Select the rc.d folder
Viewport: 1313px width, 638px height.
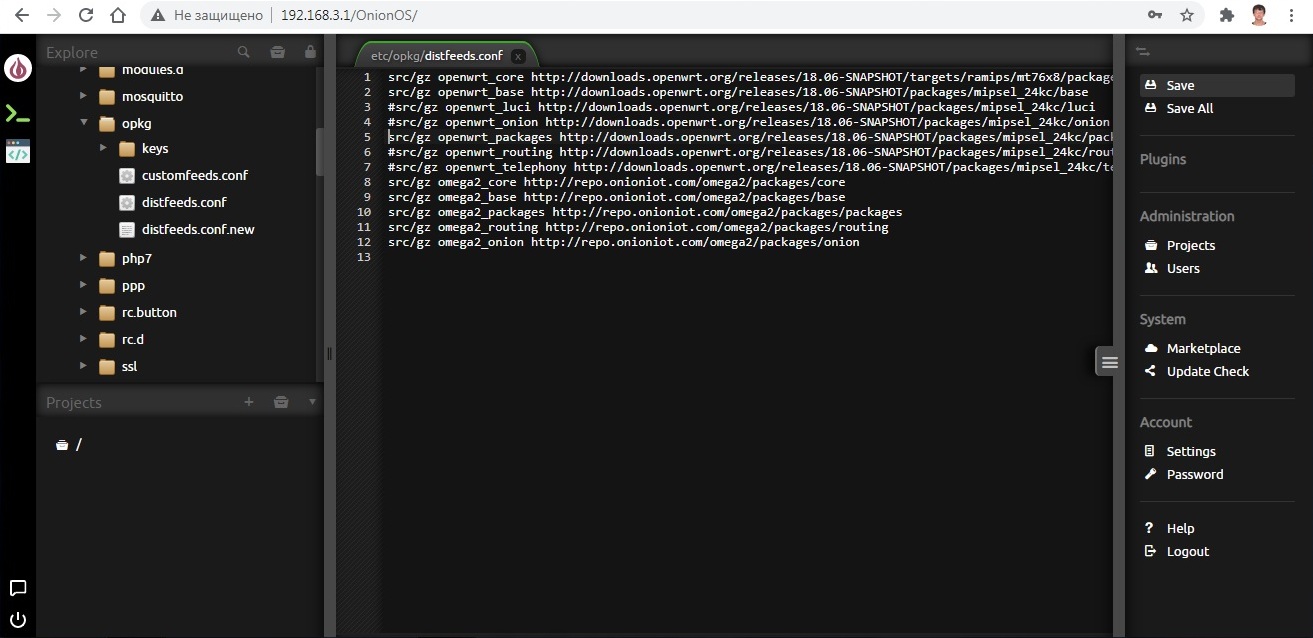pos(132,339)
